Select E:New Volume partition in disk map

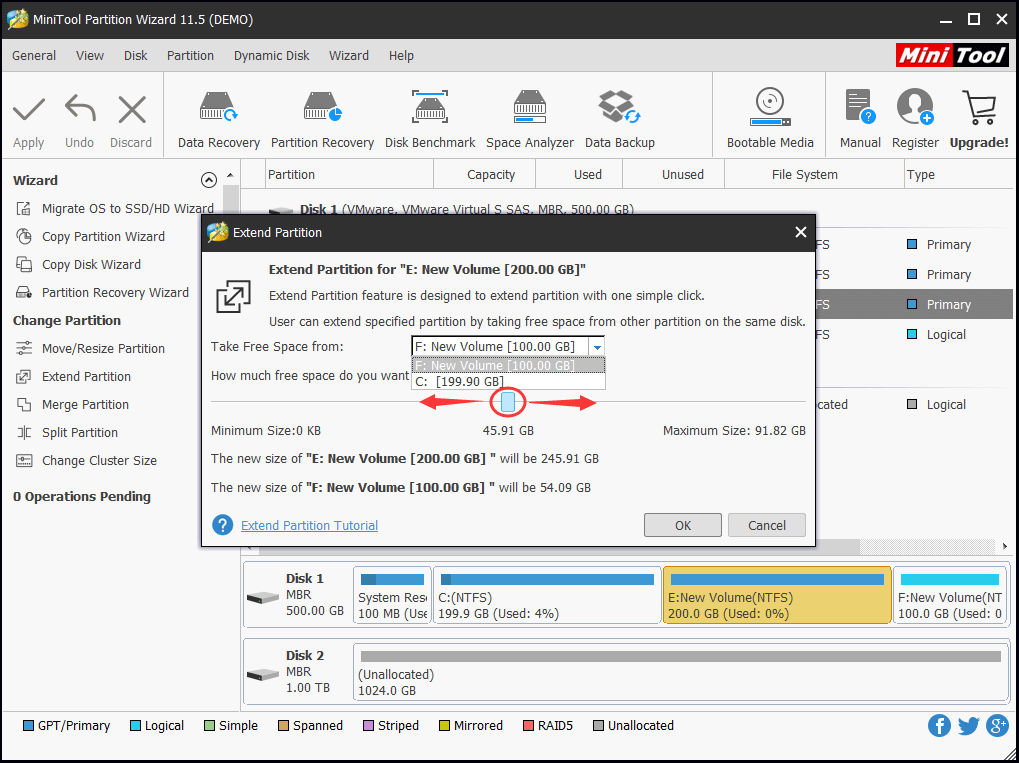pyautogui.click(x=777, y=595)
